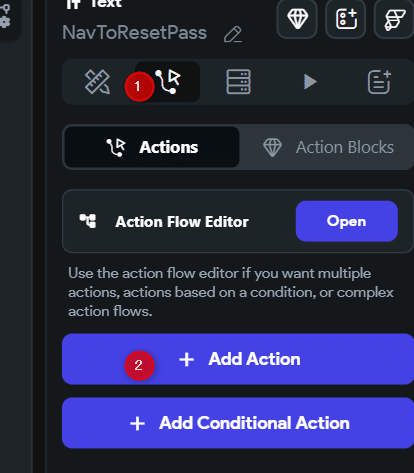Switch to the ruler and pencil properties tab

point(97,82)
